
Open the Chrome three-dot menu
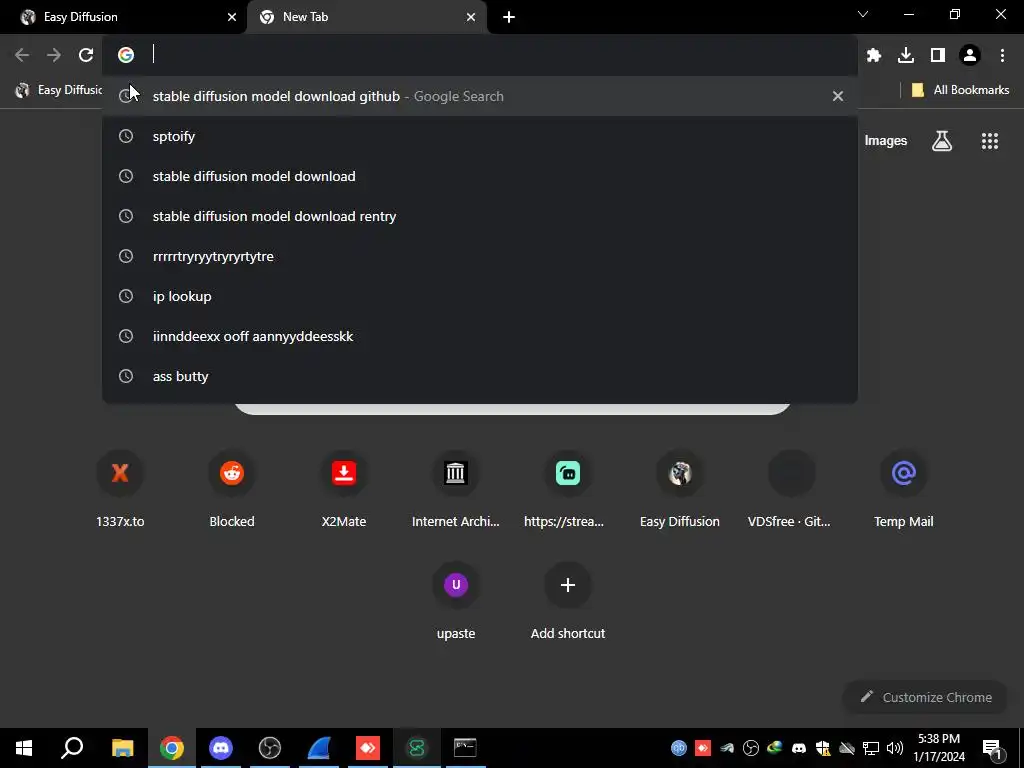1002,56
